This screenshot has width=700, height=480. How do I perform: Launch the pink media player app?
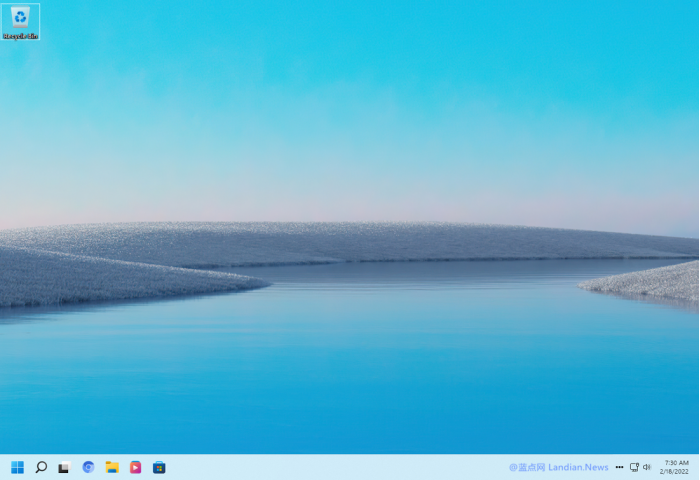tap(135, 467)
